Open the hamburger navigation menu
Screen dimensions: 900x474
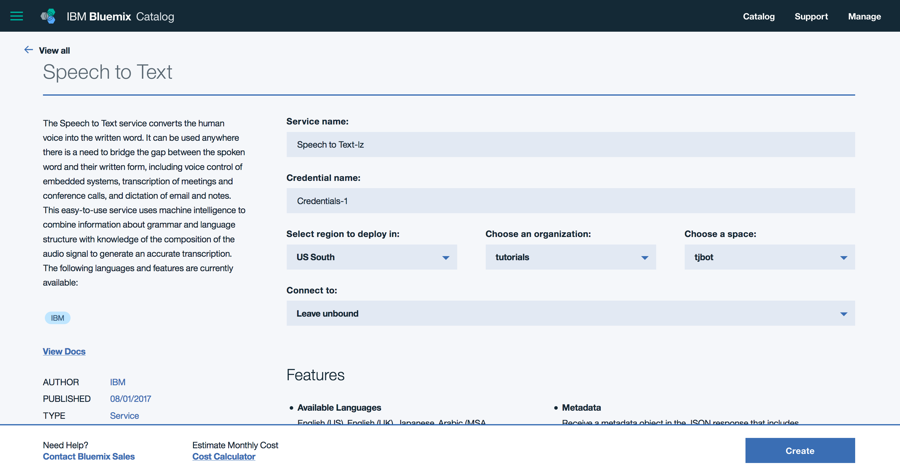[x=17, y=16]
